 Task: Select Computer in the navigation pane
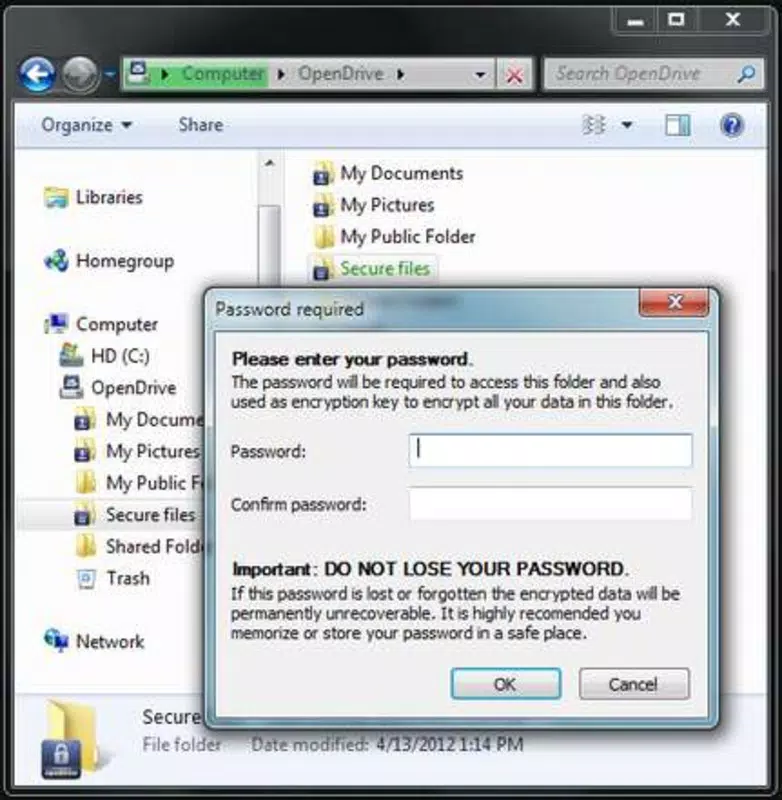[x=117, y=324]
